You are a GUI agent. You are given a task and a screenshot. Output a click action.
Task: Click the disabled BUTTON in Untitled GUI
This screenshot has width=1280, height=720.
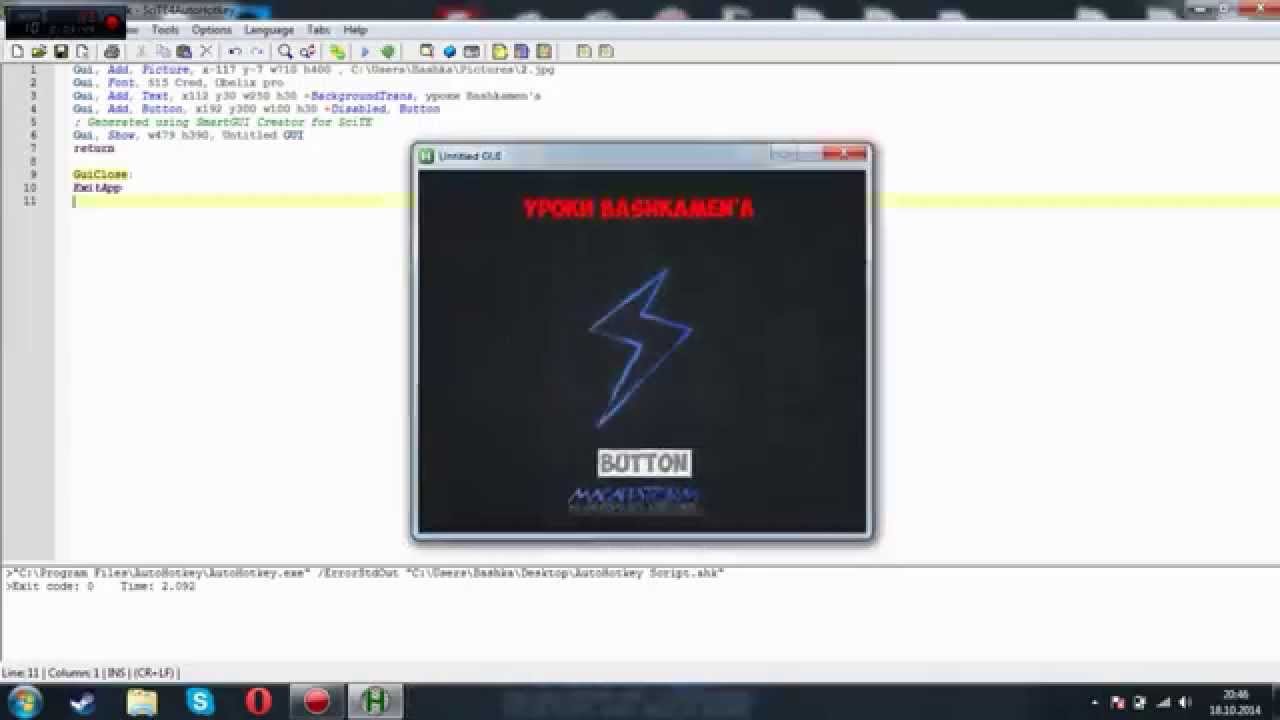pos(644,463)
